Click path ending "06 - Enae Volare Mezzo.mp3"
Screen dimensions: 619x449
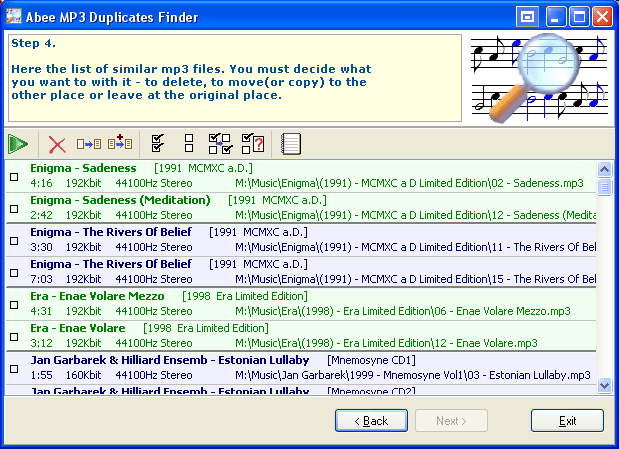[x=403, y=311]
